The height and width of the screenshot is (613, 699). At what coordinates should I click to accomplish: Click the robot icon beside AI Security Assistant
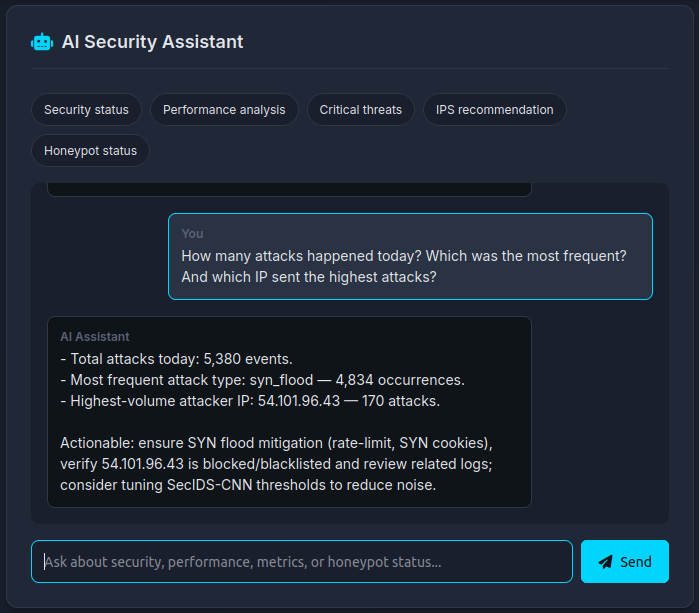tap(42, 42)
